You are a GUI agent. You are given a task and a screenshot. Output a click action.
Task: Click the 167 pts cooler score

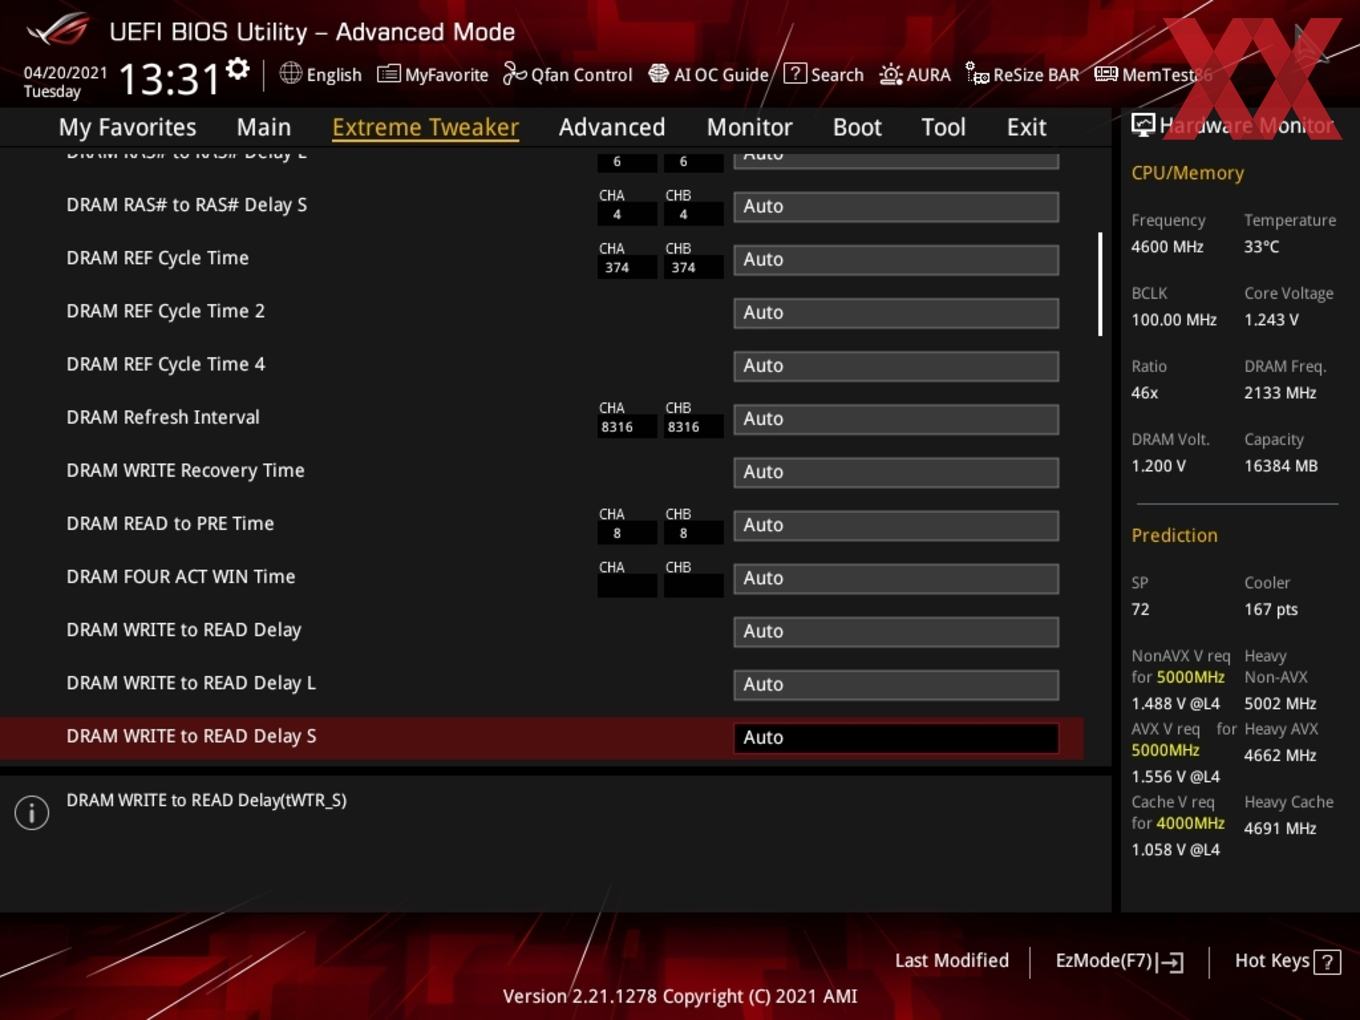(1271, 609)
